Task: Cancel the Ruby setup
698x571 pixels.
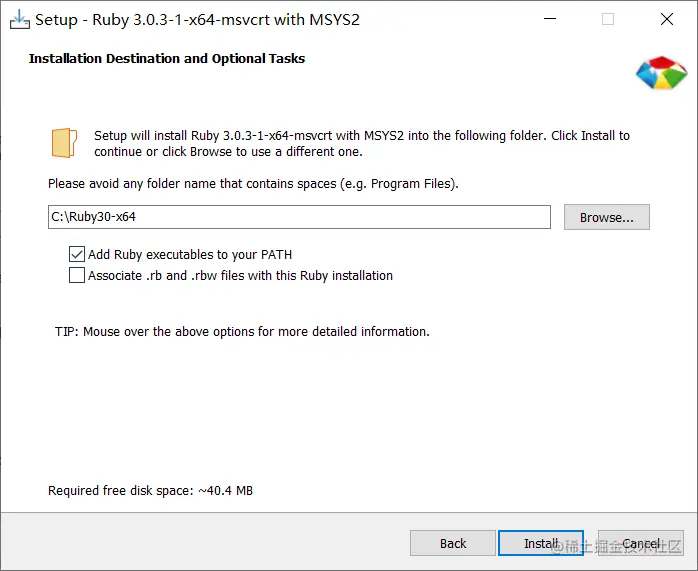Action: coord(641,543)
